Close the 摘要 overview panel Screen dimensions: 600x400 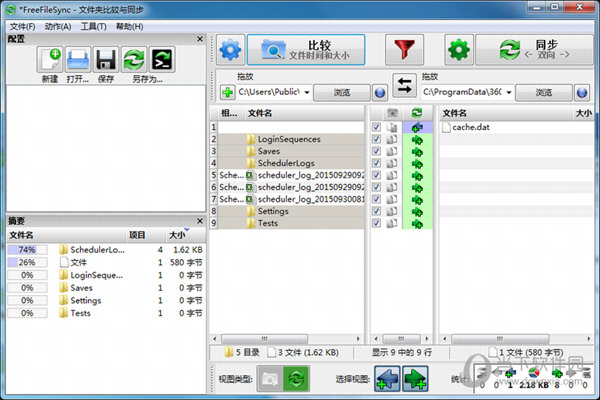(200, 221)
